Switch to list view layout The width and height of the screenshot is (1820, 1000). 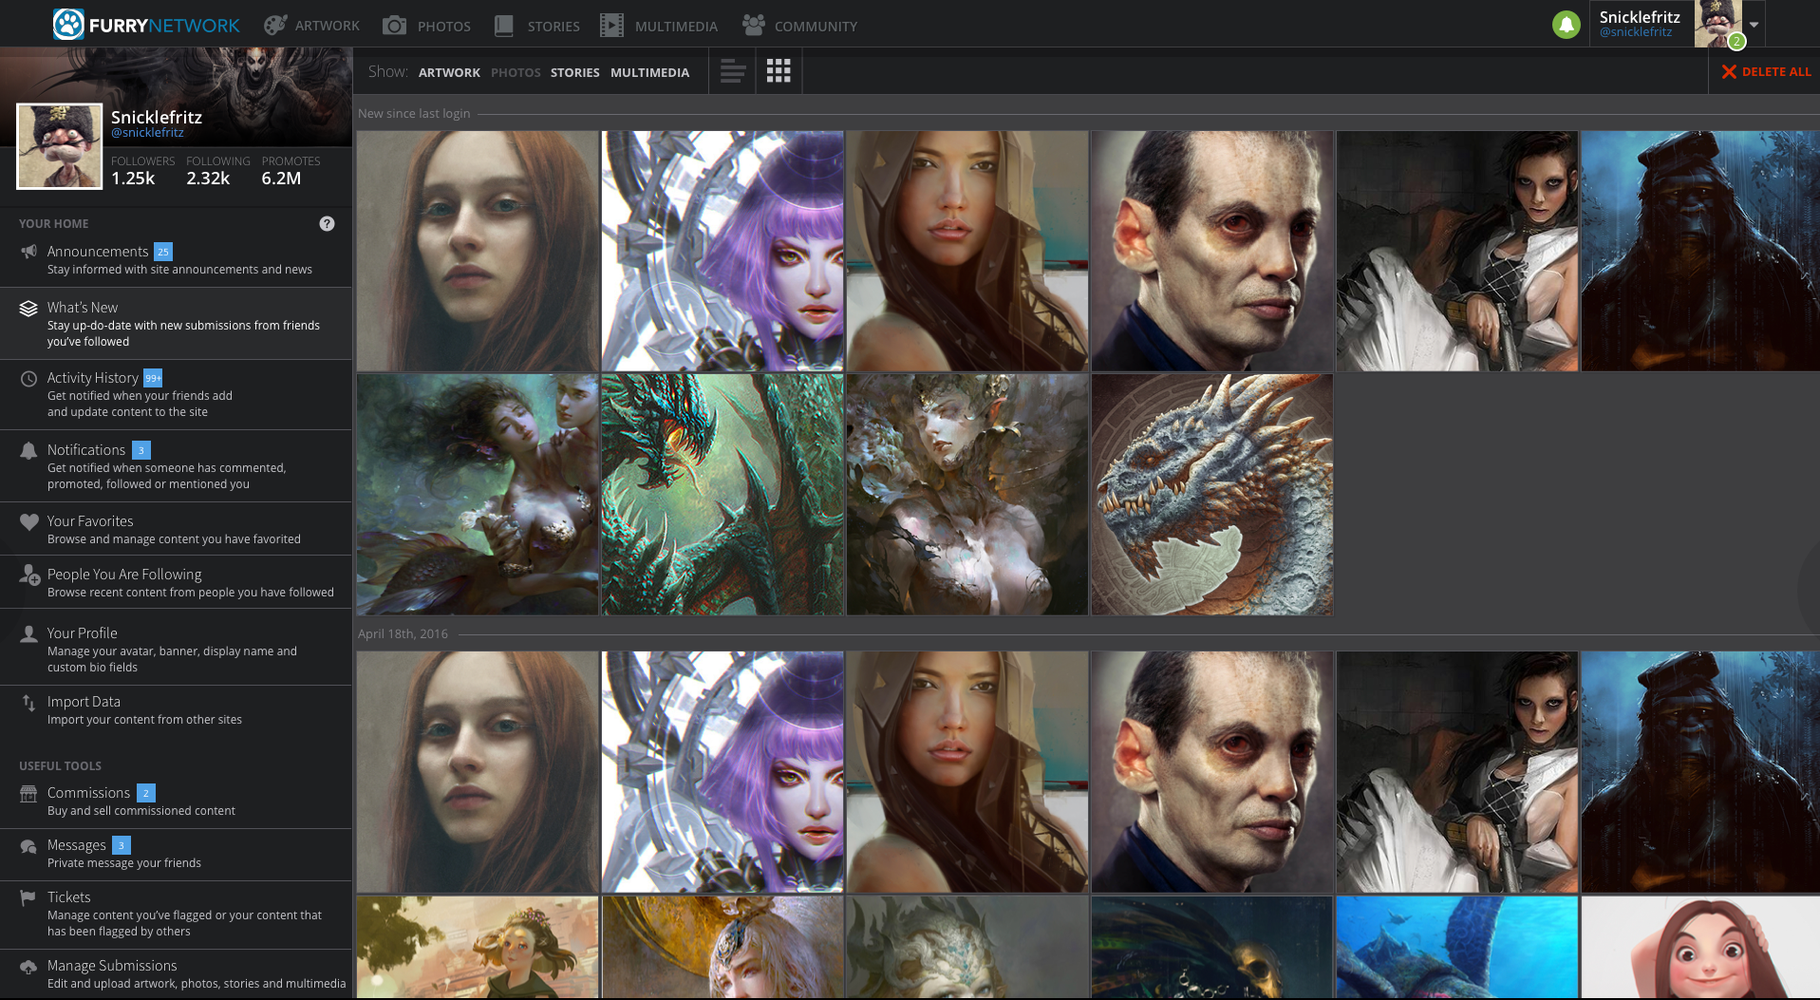point(732,71)
